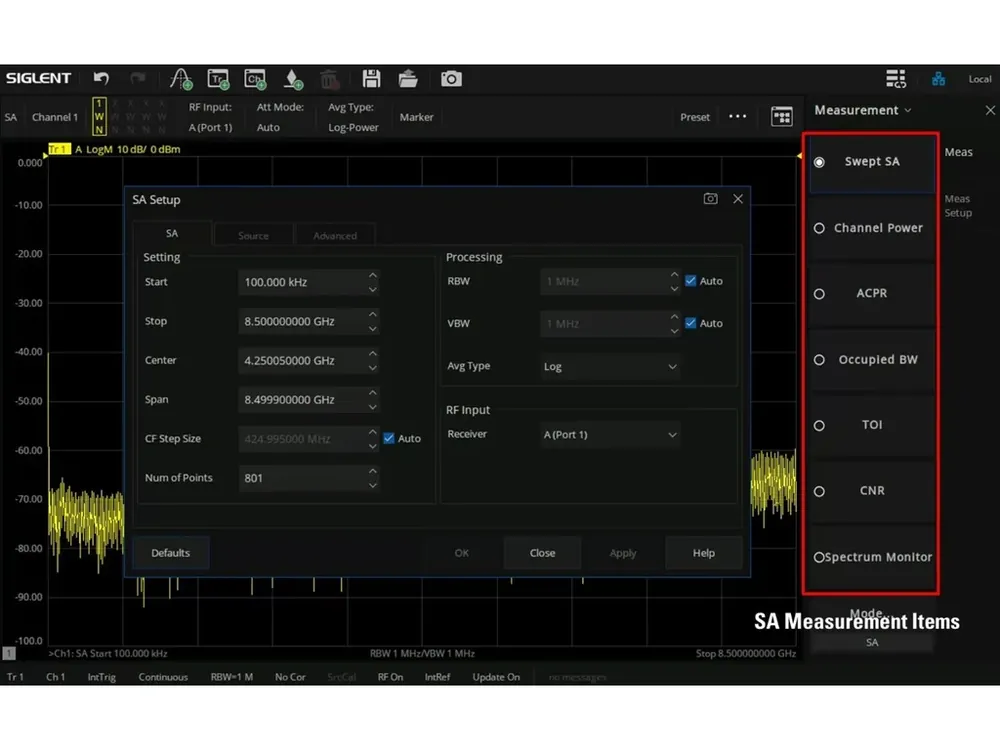Click the Defaults button
1000x750 pixels.
point(170,553)
